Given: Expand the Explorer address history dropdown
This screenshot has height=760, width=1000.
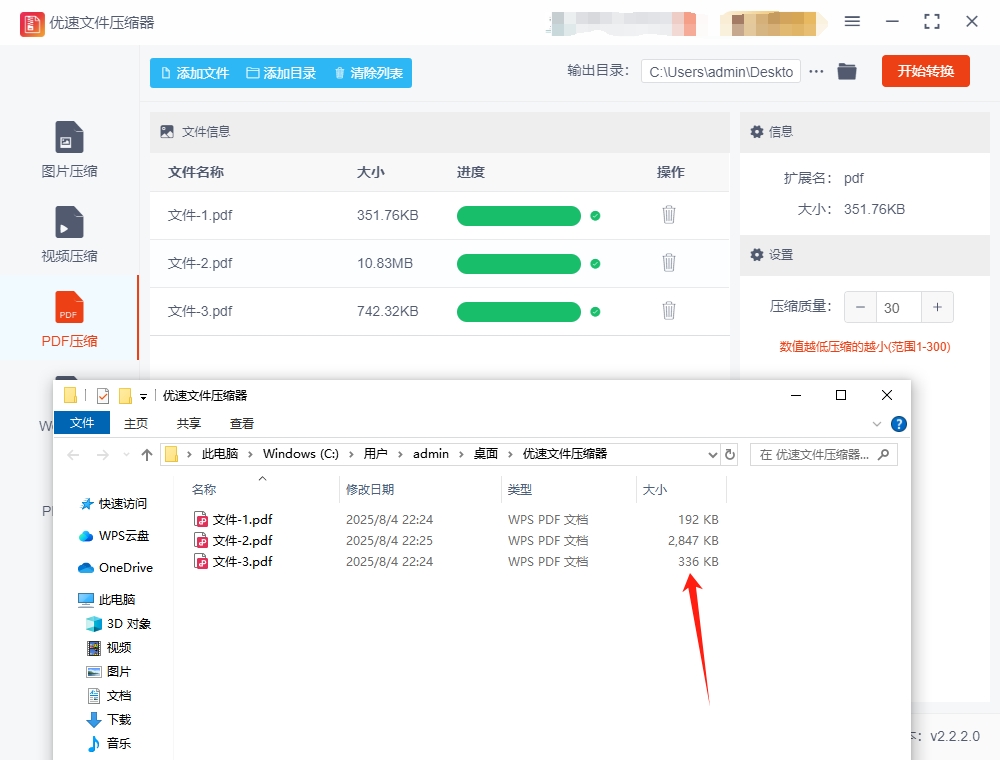Looking at the screenshot, I should tap(712, 455).
